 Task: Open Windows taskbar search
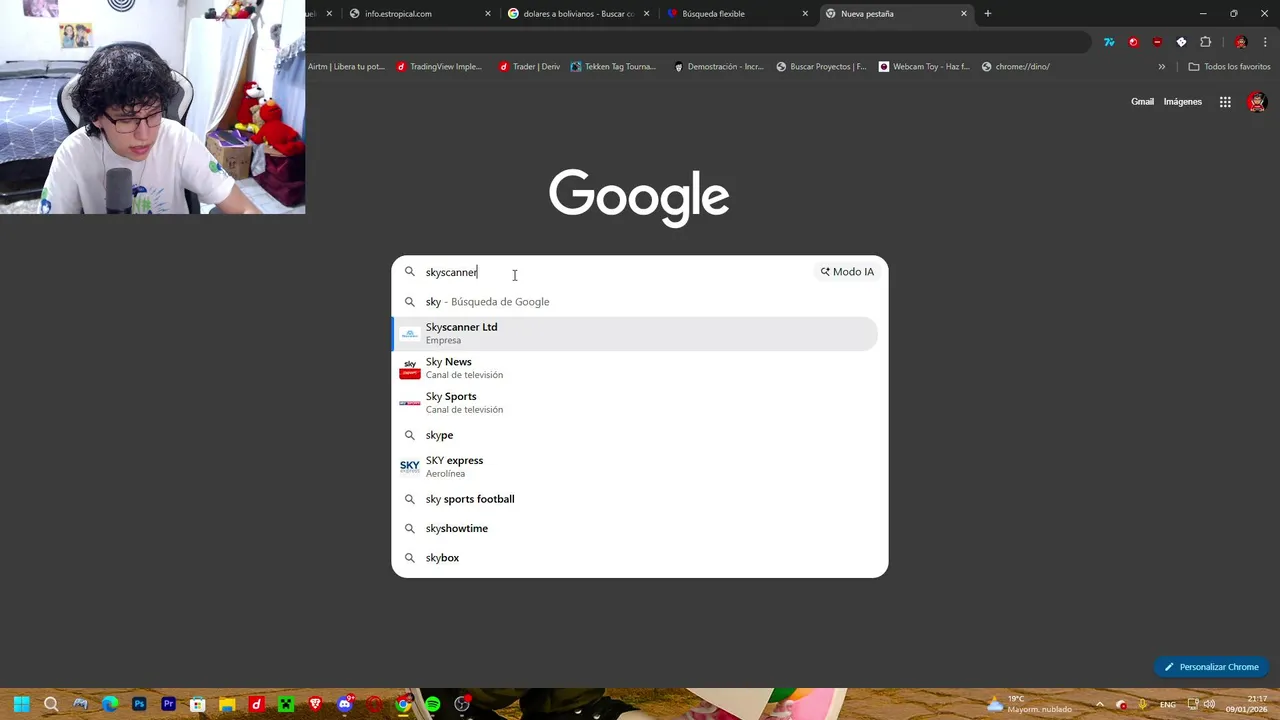click(51, 704)
